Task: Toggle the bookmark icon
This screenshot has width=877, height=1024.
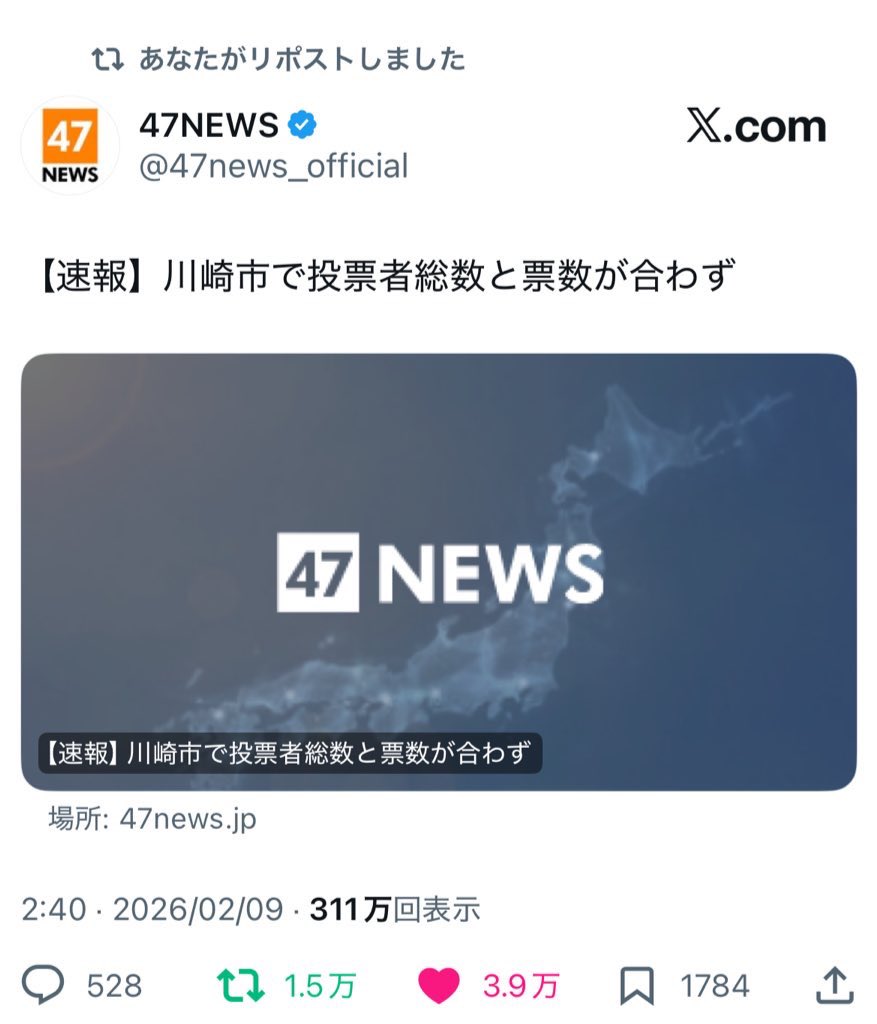Action: (x=637, y=985)
